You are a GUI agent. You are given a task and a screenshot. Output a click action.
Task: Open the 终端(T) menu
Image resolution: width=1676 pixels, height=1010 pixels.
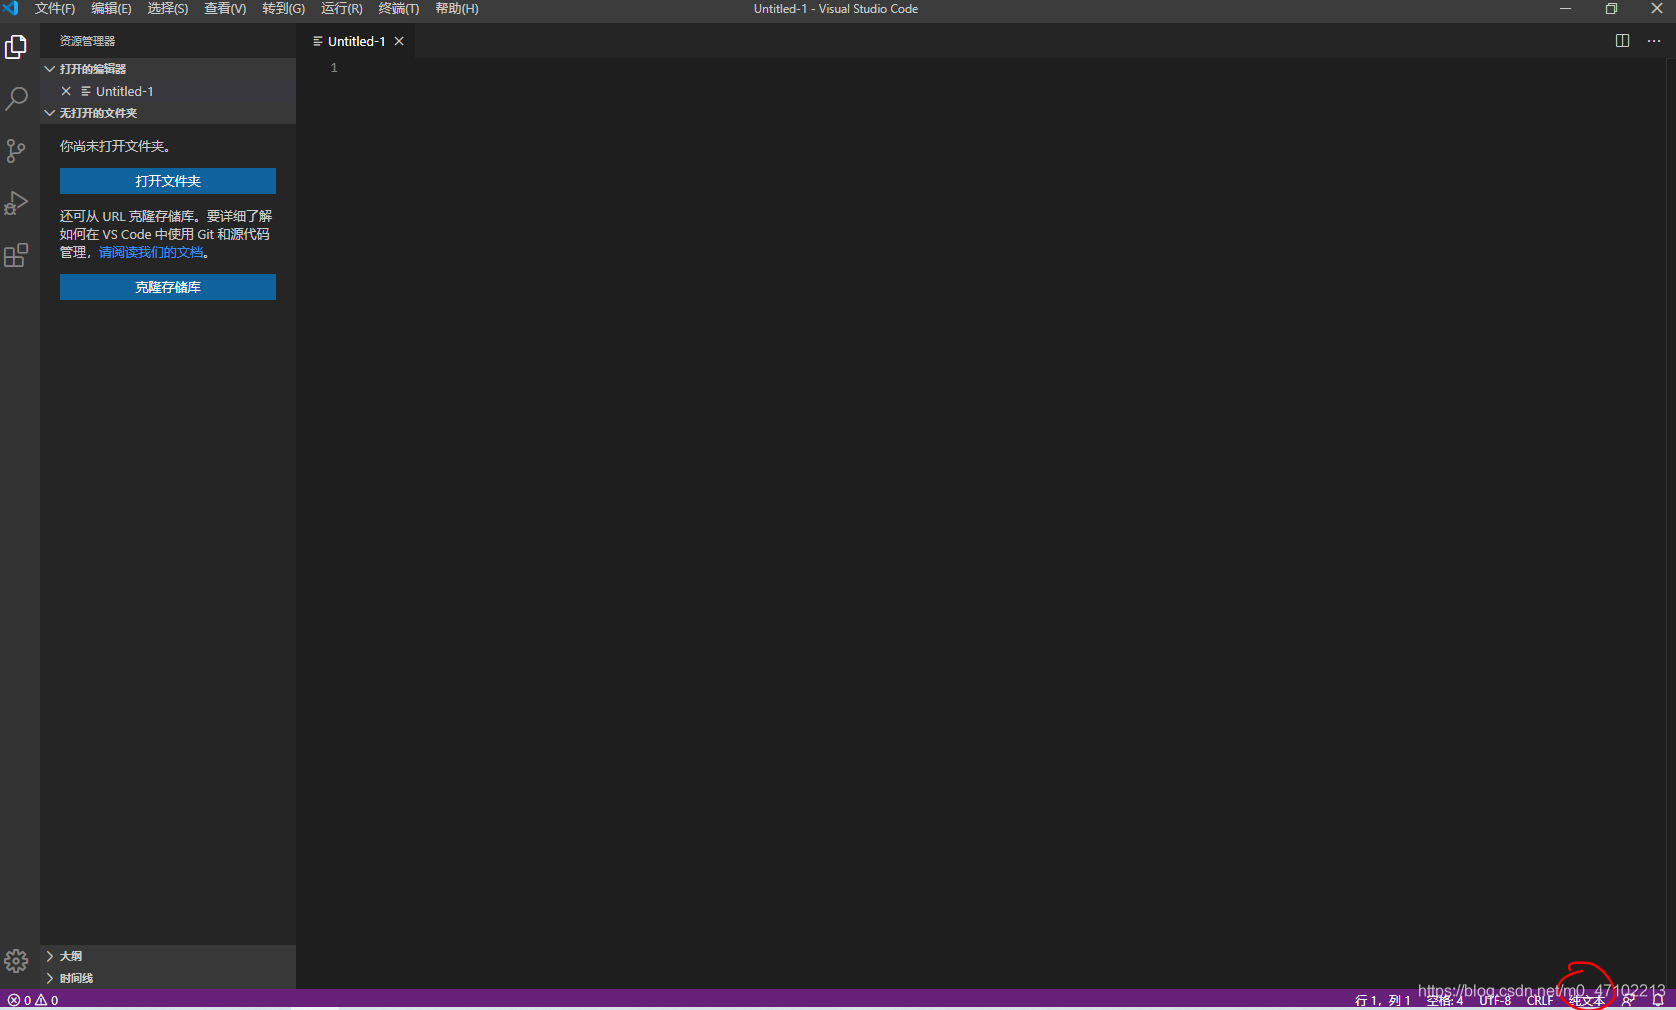[x=399, y=8]
